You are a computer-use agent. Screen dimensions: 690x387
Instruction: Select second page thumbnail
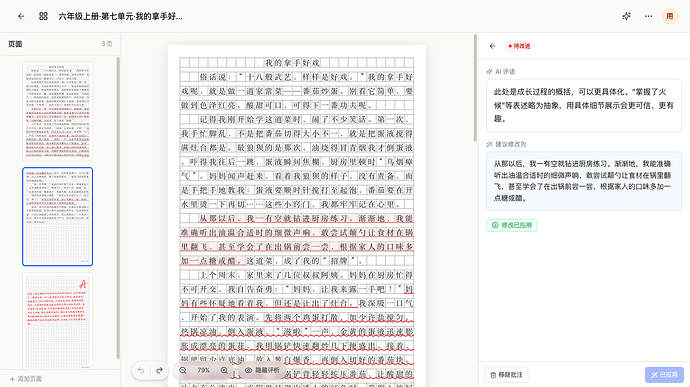click(58, 217)
